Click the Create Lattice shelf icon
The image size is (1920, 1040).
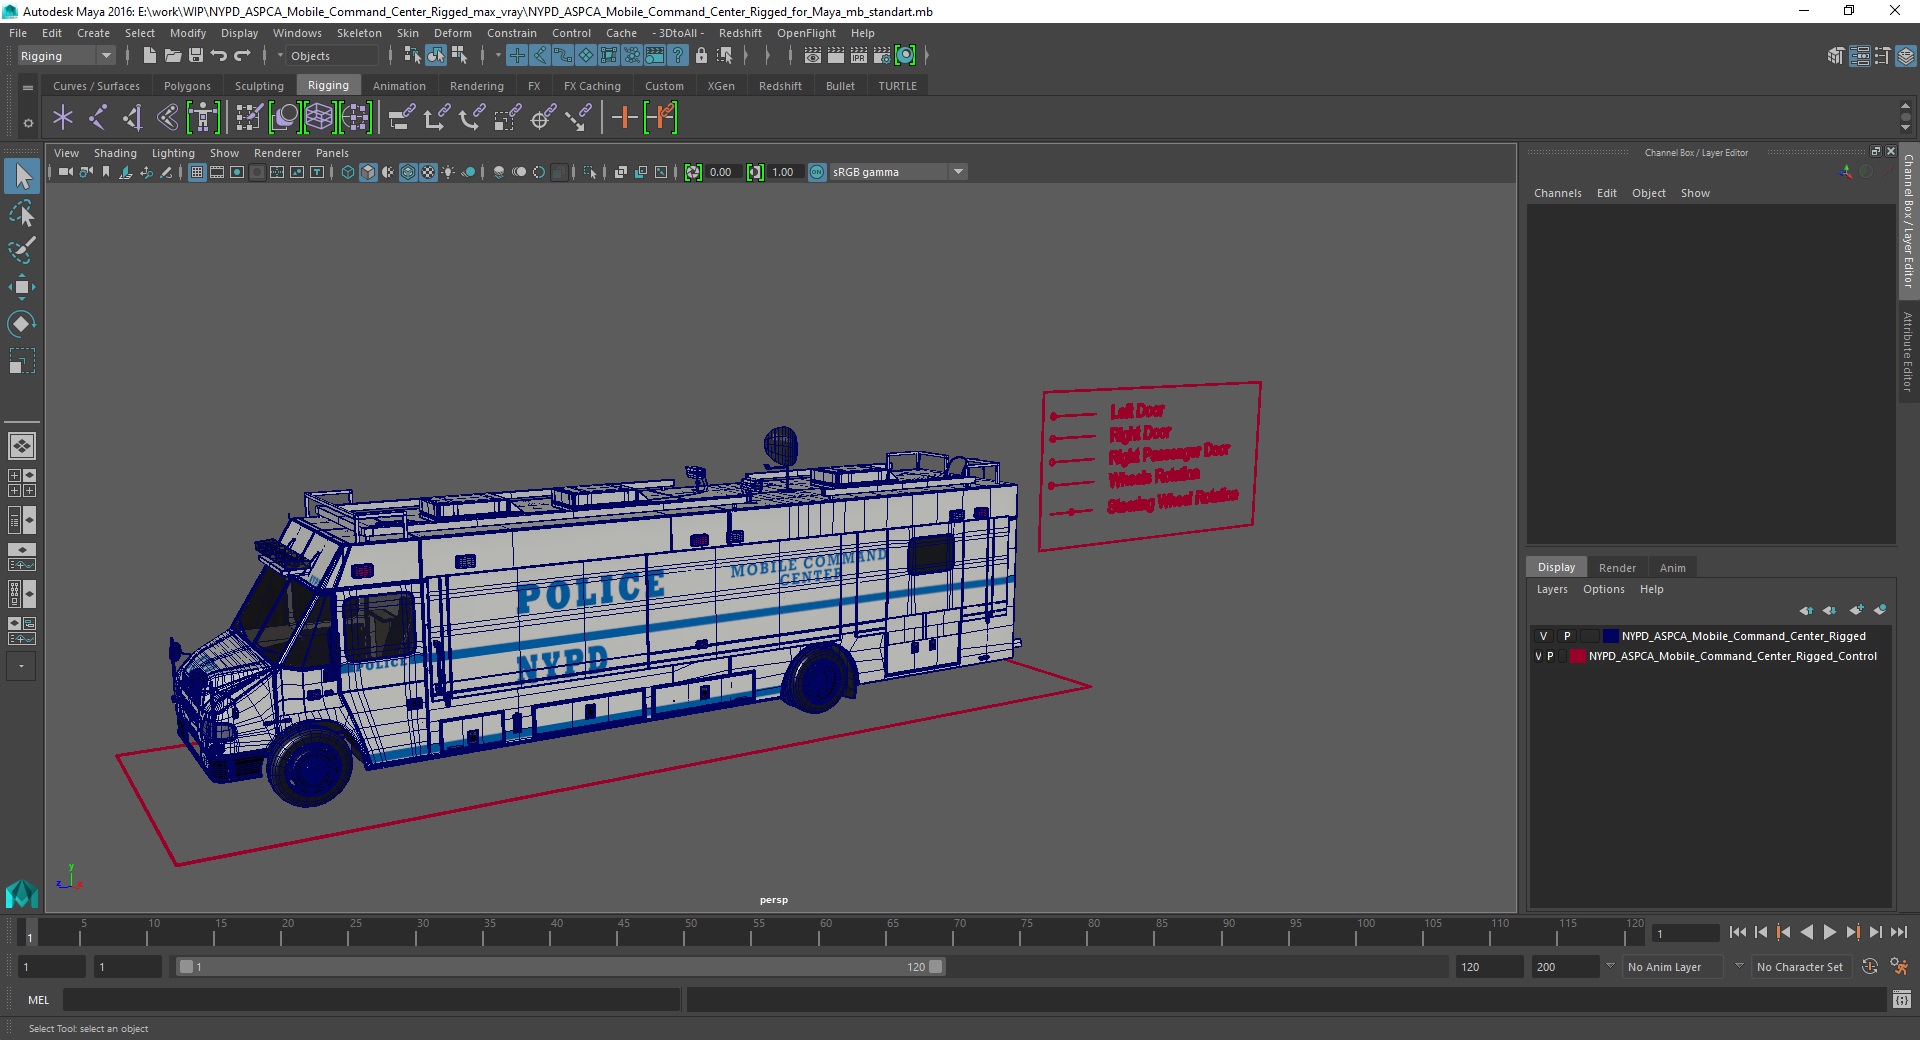point(320,118)
